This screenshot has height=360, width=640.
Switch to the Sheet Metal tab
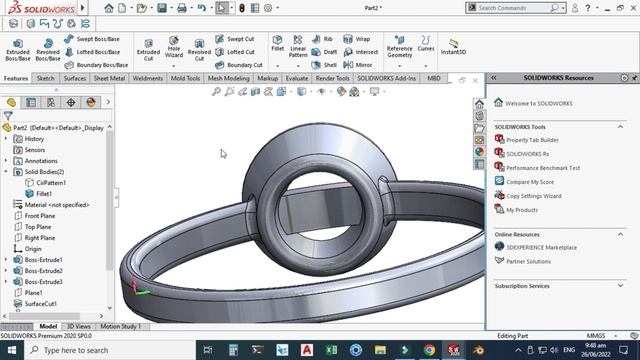coord(109,78)
